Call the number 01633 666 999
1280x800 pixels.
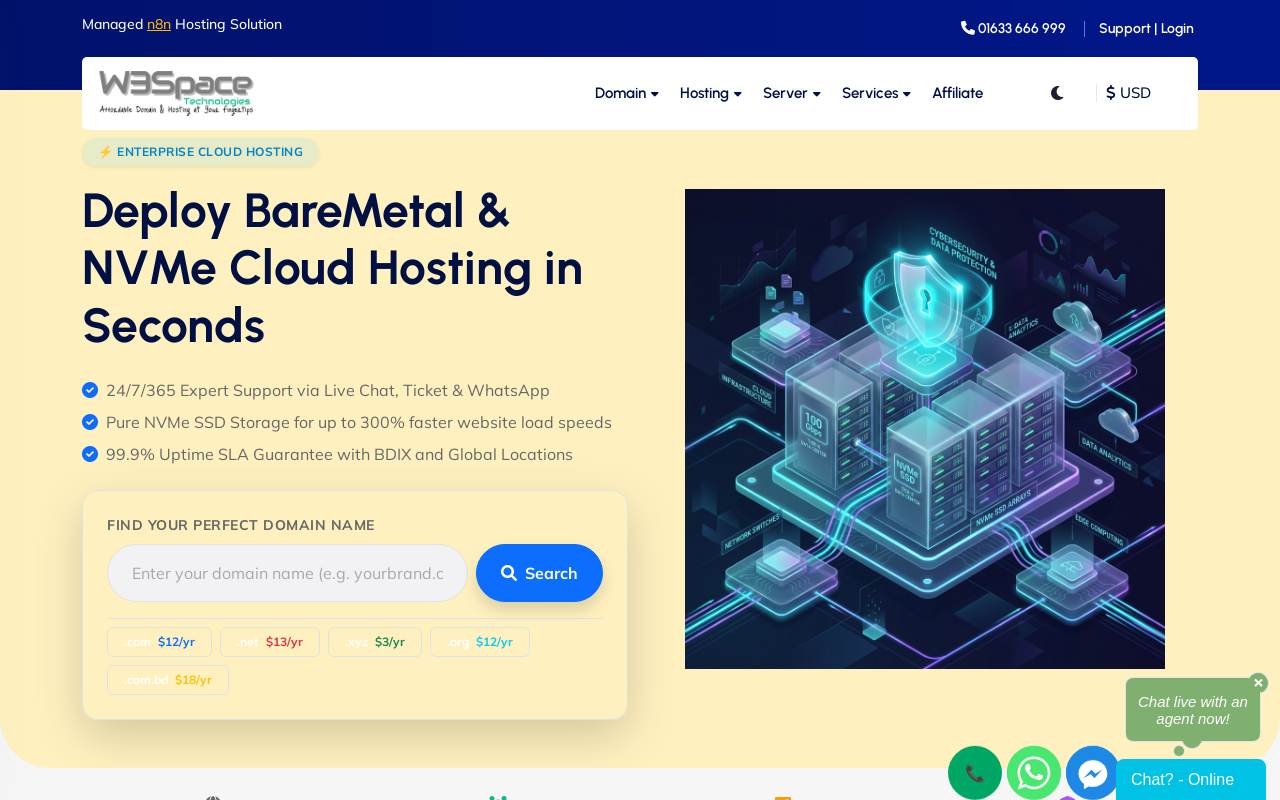point(1013,28)
